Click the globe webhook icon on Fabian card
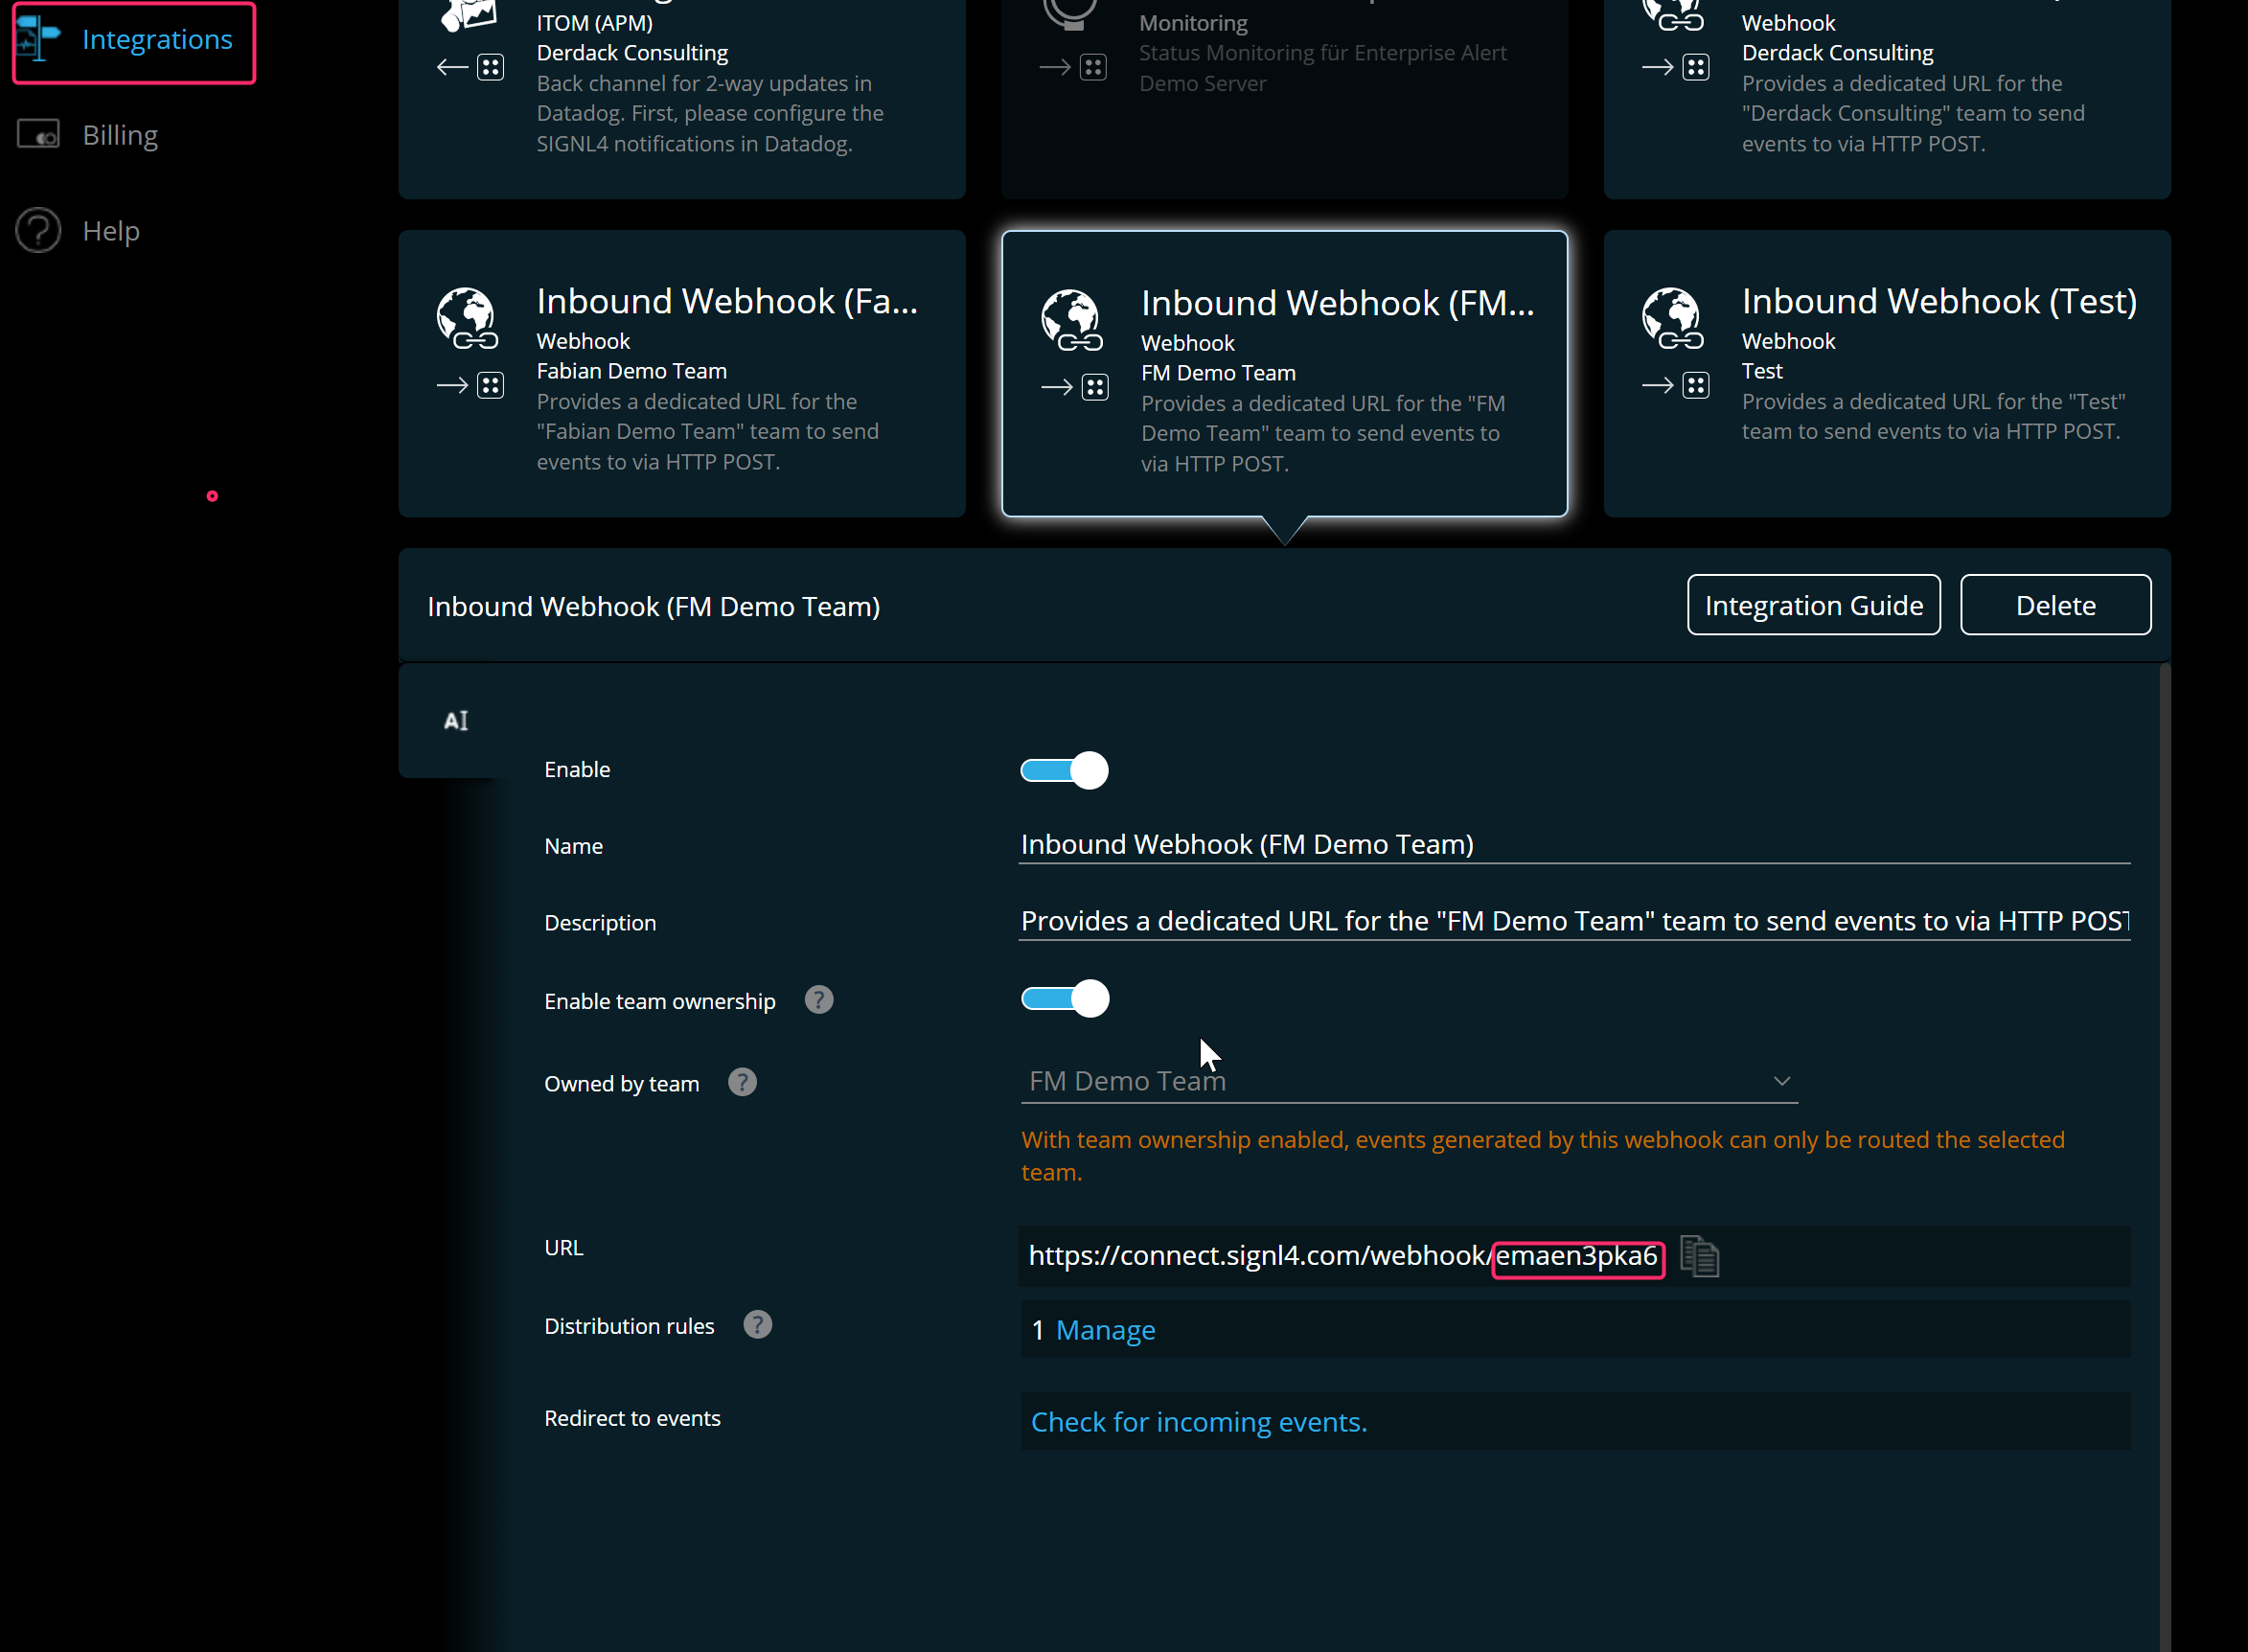The image size is (2248, 1652). pyautogui.click(x=467, y=318)
